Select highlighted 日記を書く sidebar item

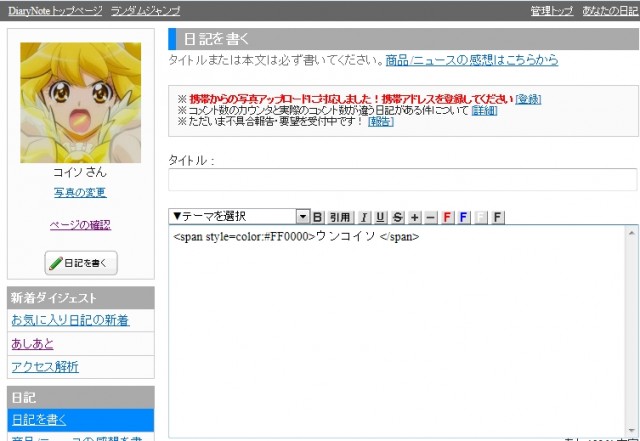[81, 420]
